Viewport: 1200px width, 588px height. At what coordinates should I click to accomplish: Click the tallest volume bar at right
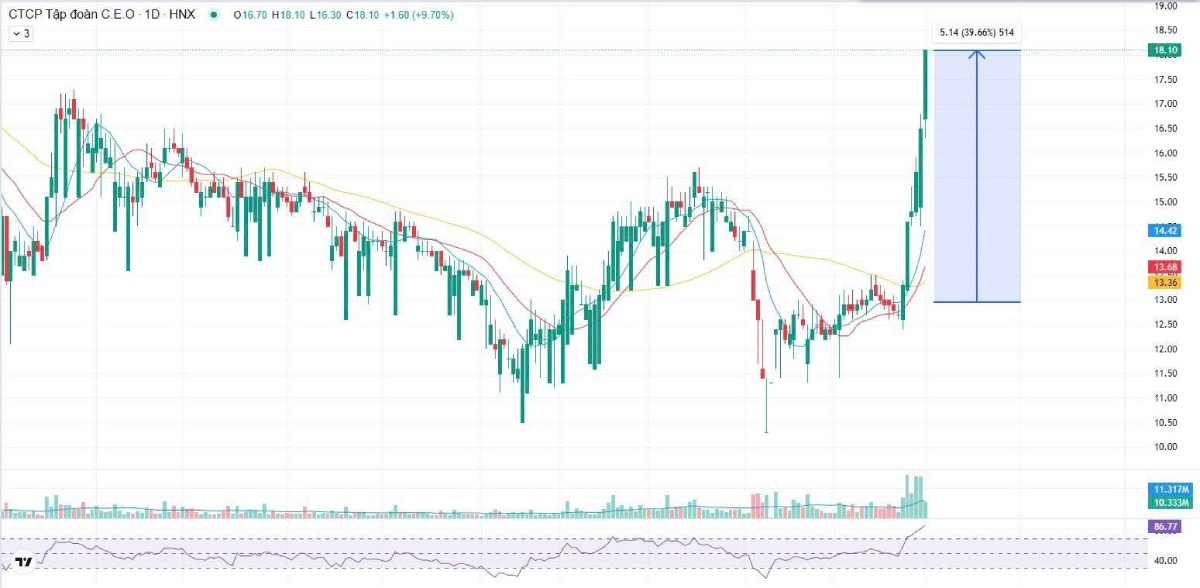click(908, 496)
